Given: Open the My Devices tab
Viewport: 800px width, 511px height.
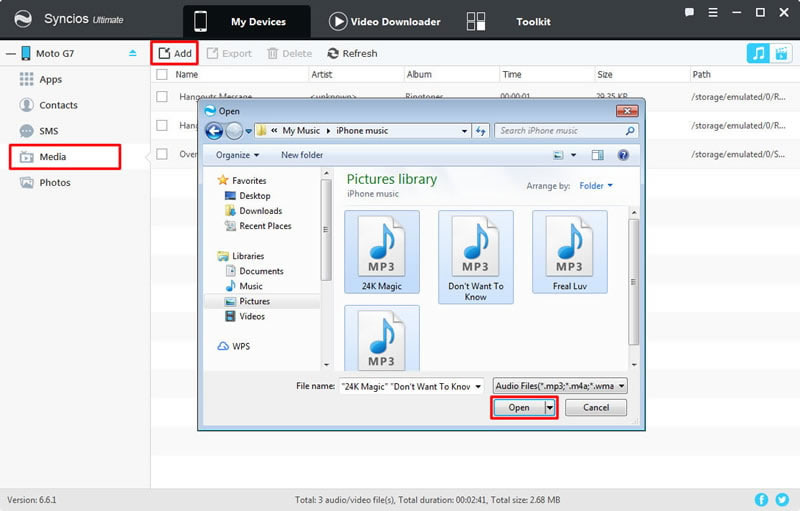Looking at the screenshot, I should coord(246,21).
